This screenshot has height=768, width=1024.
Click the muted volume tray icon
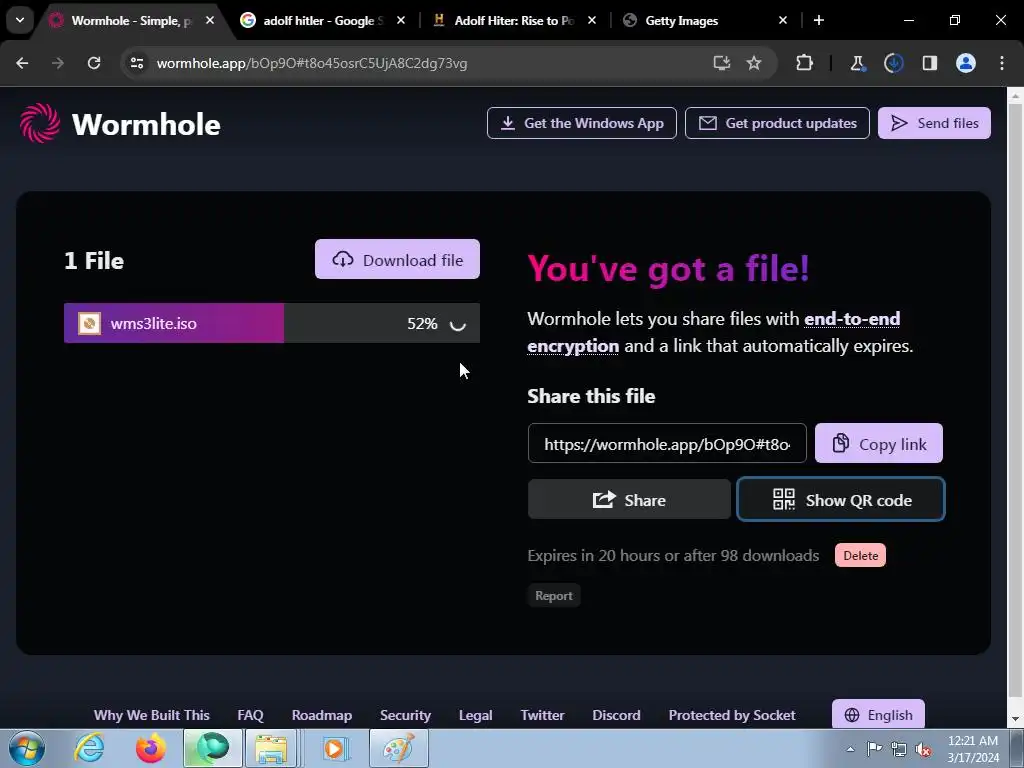coord(923,749)
